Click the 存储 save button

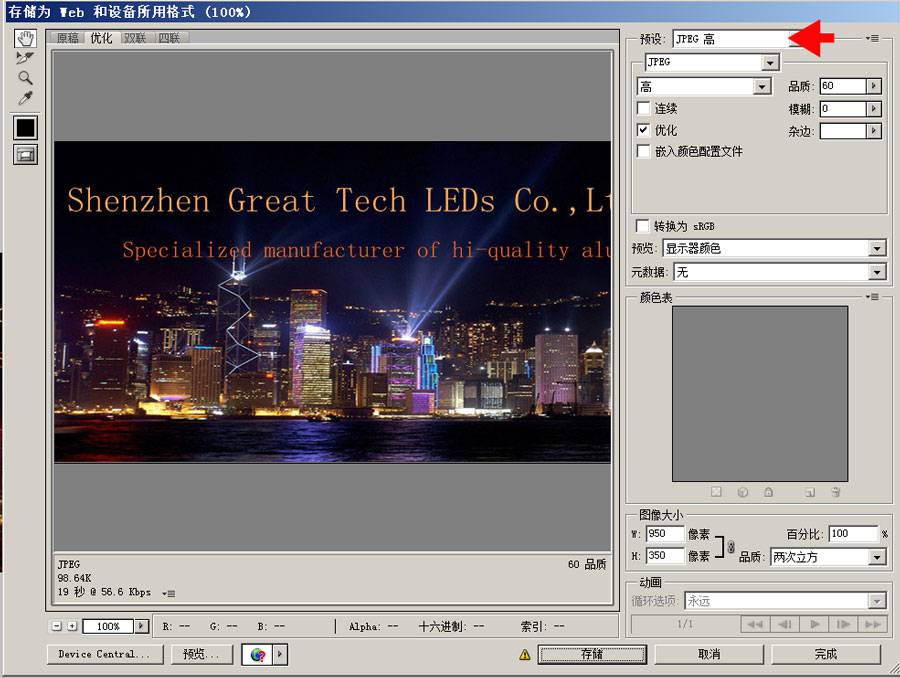(592, 654)
